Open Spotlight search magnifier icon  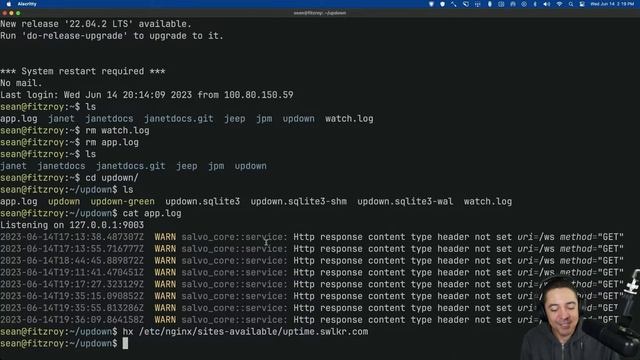571,4
